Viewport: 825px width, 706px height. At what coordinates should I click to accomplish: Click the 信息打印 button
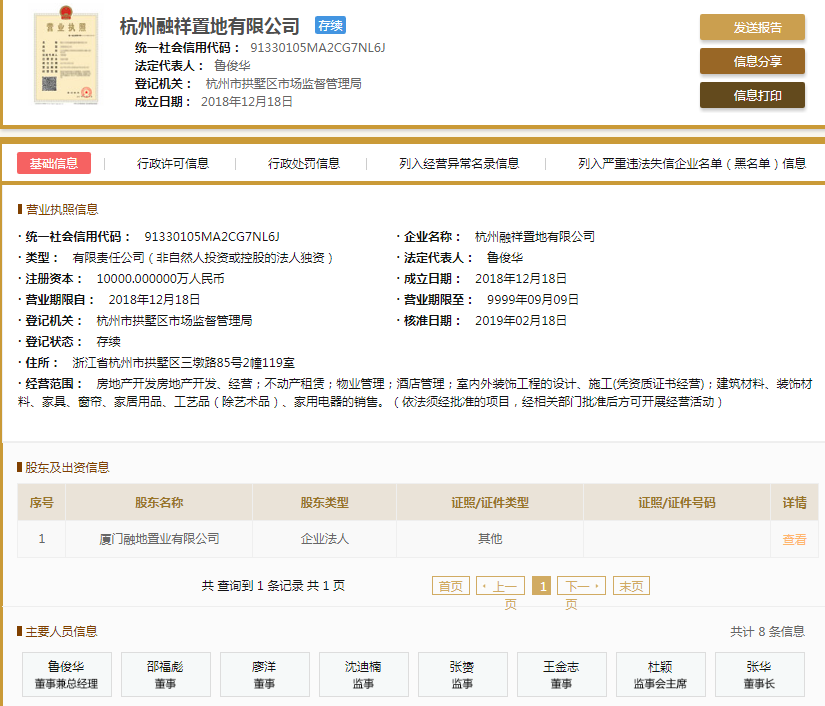click(752, 95)
